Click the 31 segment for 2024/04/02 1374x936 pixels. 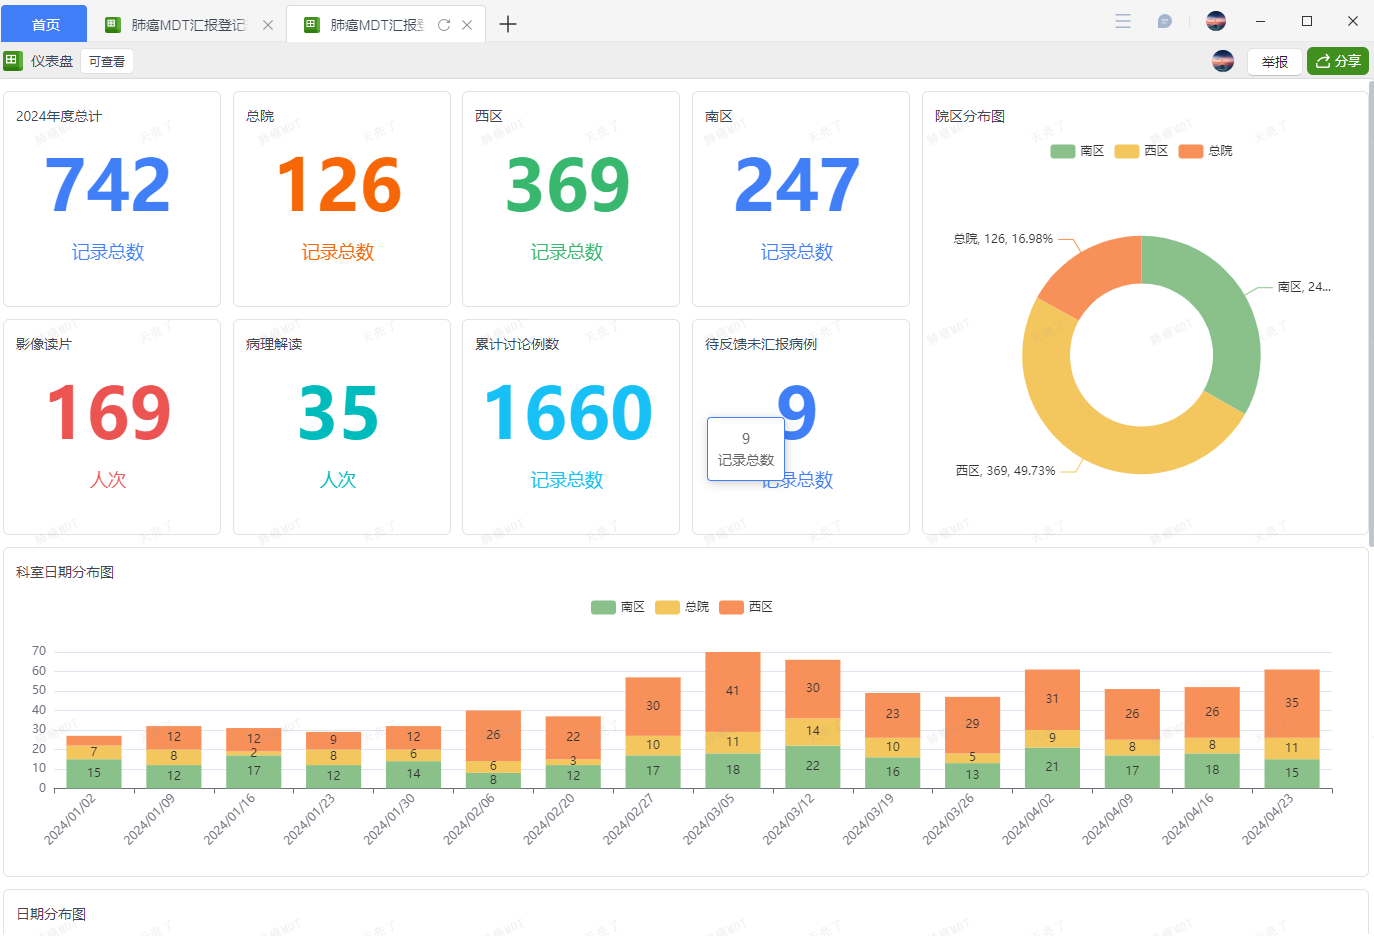(x=1052, y=699)
